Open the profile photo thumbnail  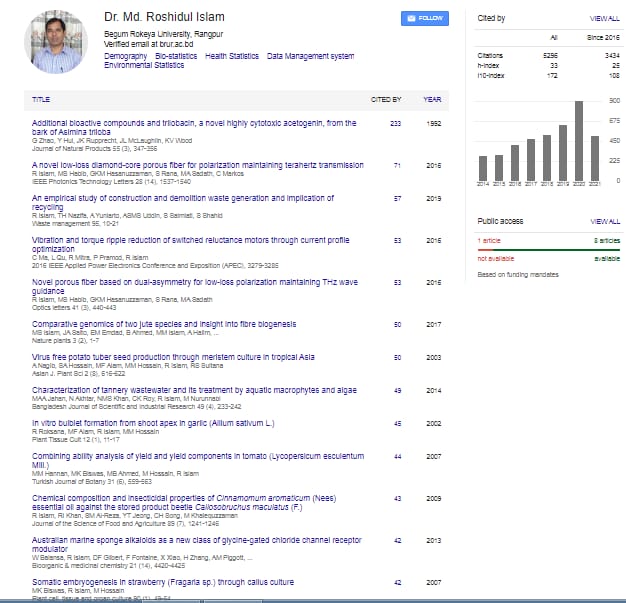click(56, 42)
